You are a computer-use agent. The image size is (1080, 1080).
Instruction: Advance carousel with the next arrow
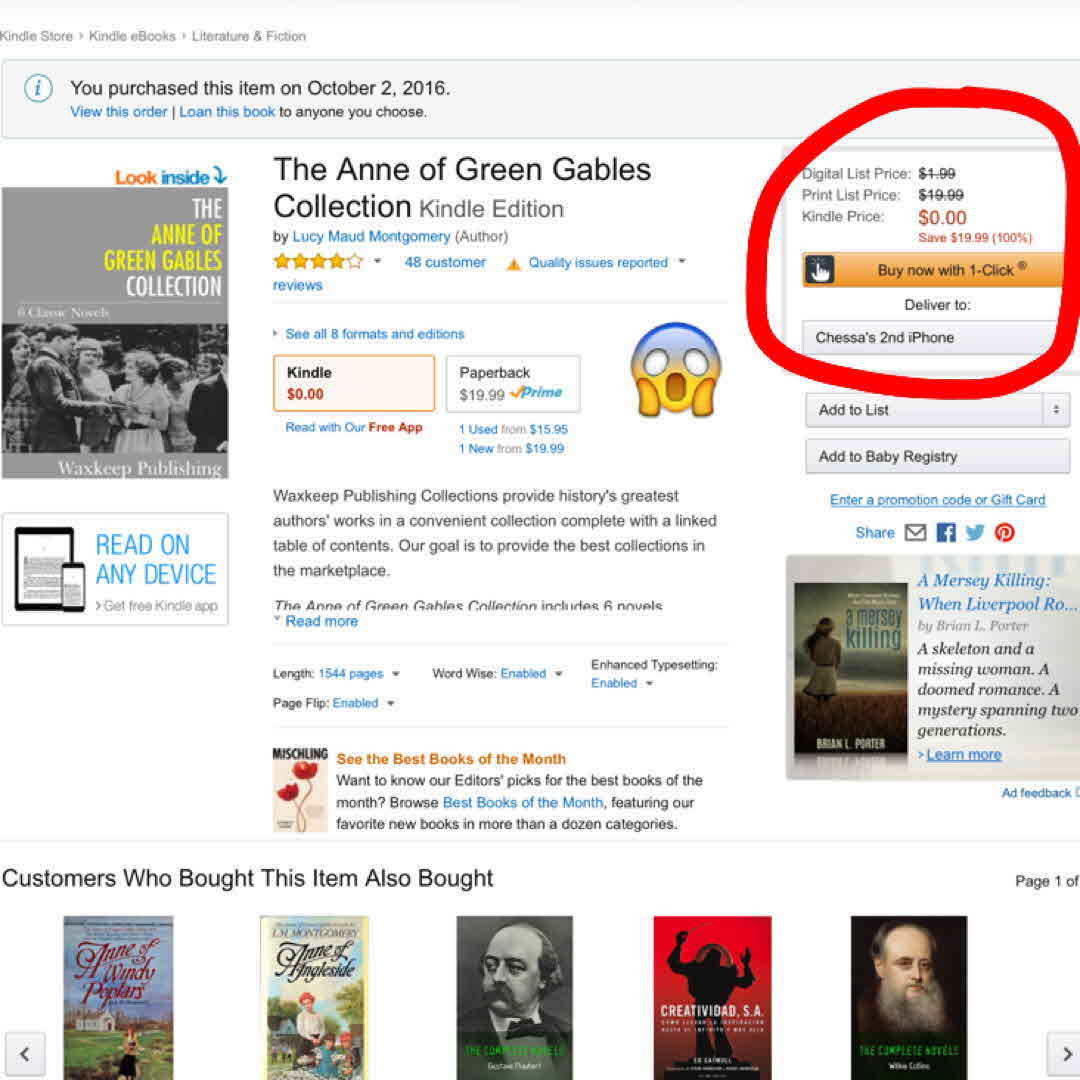1063,1053
